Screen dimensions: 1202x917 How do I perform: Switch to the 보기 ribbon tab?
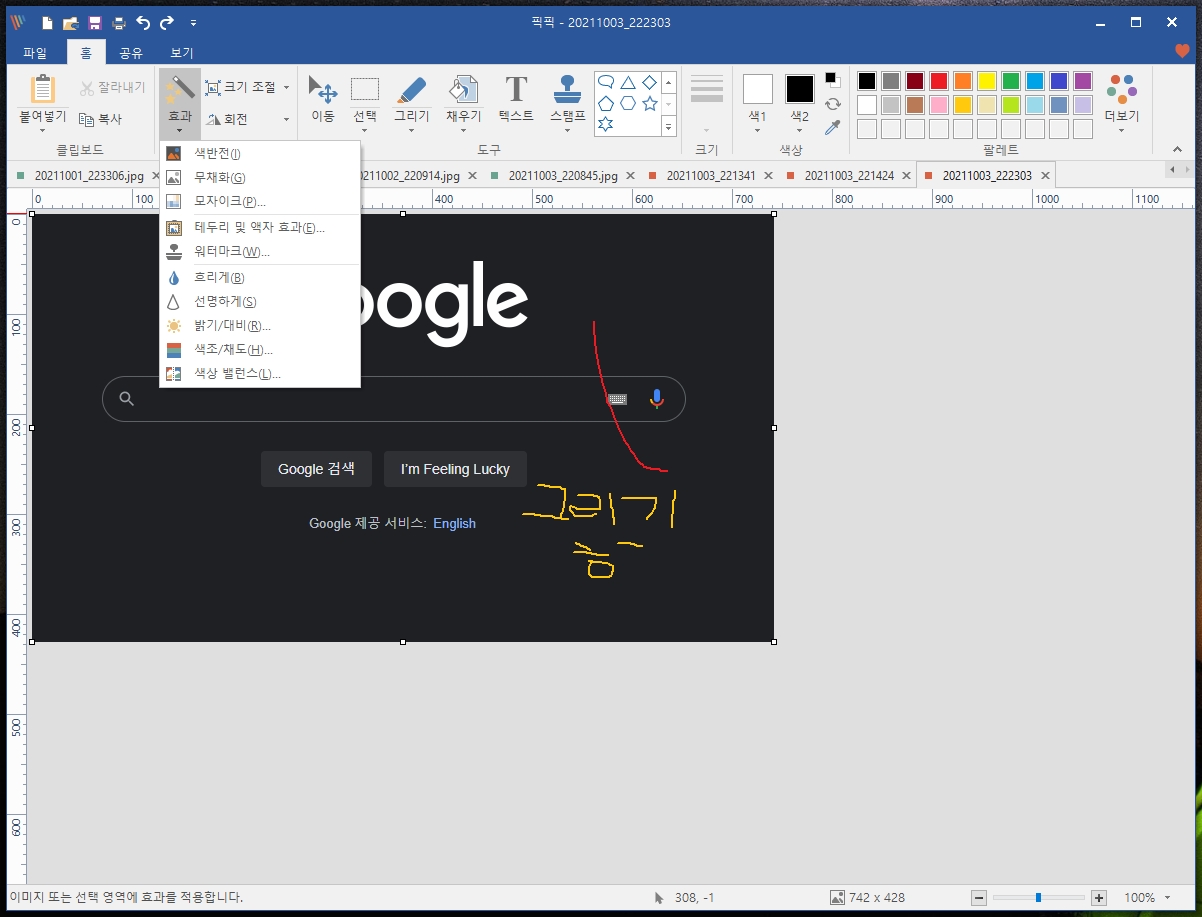click(x=182, y=53)
